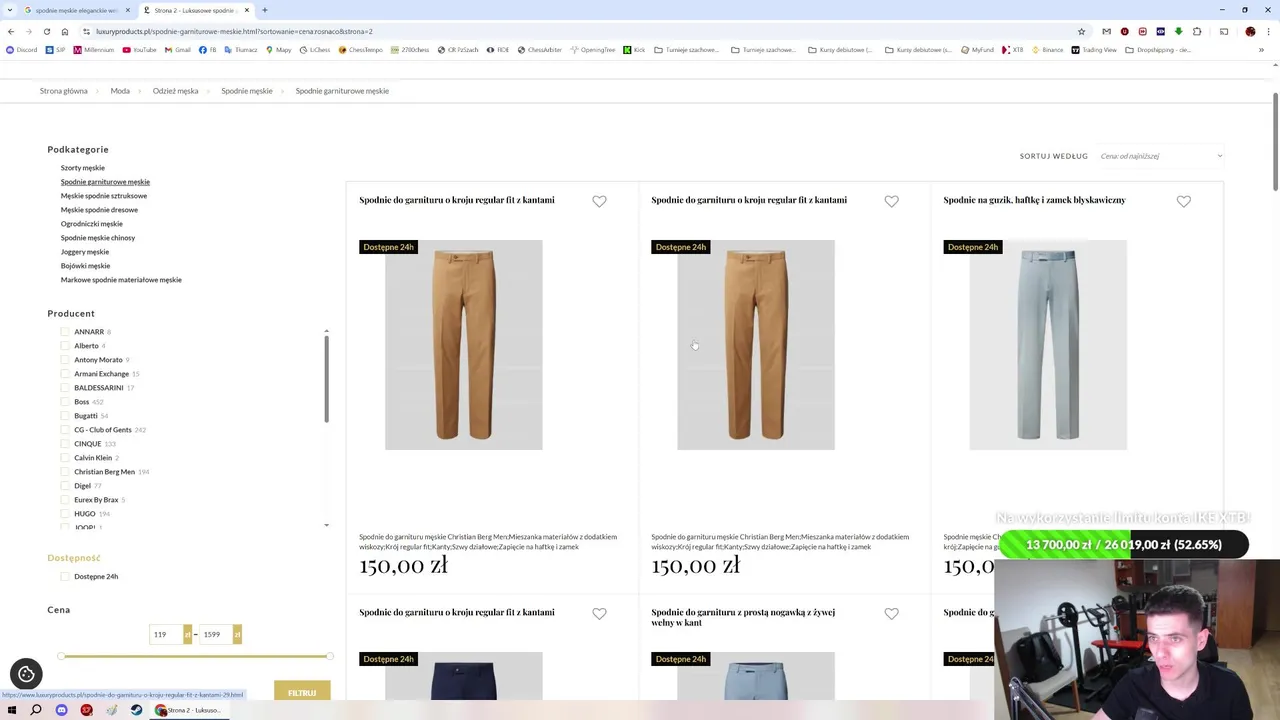Show more bookmarks overflow chevron

[x=1261, y=50]
